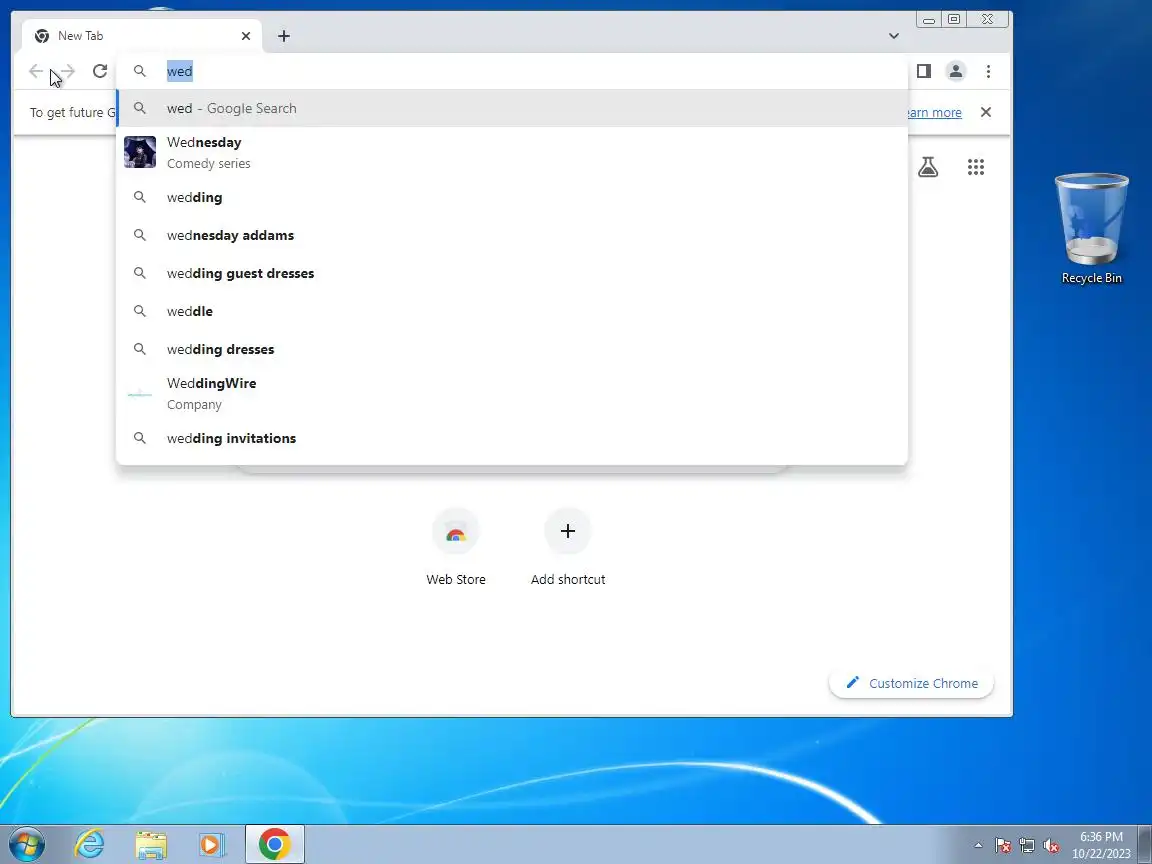The height and width of the screenshot is (864, 1152).
Task: Click the Wednesday series thumbnail image
Action: coord(140,152)
